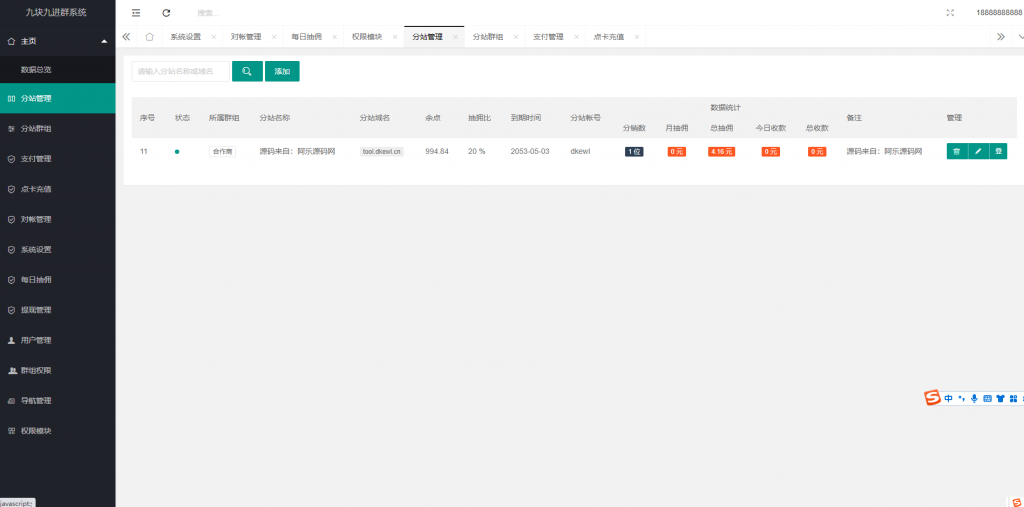Switch to the 系统设置 tab

[x=185, y=37]
